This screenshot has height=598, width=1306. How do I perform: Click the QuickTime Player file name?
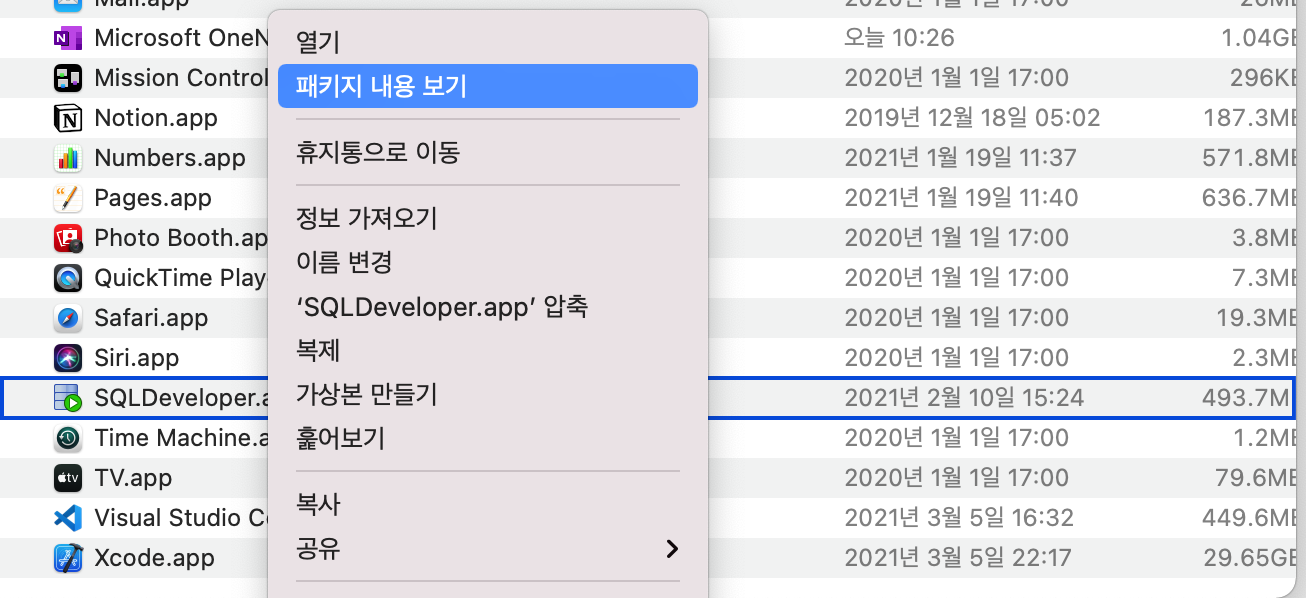pyautogui.click(x=181, y=278)
